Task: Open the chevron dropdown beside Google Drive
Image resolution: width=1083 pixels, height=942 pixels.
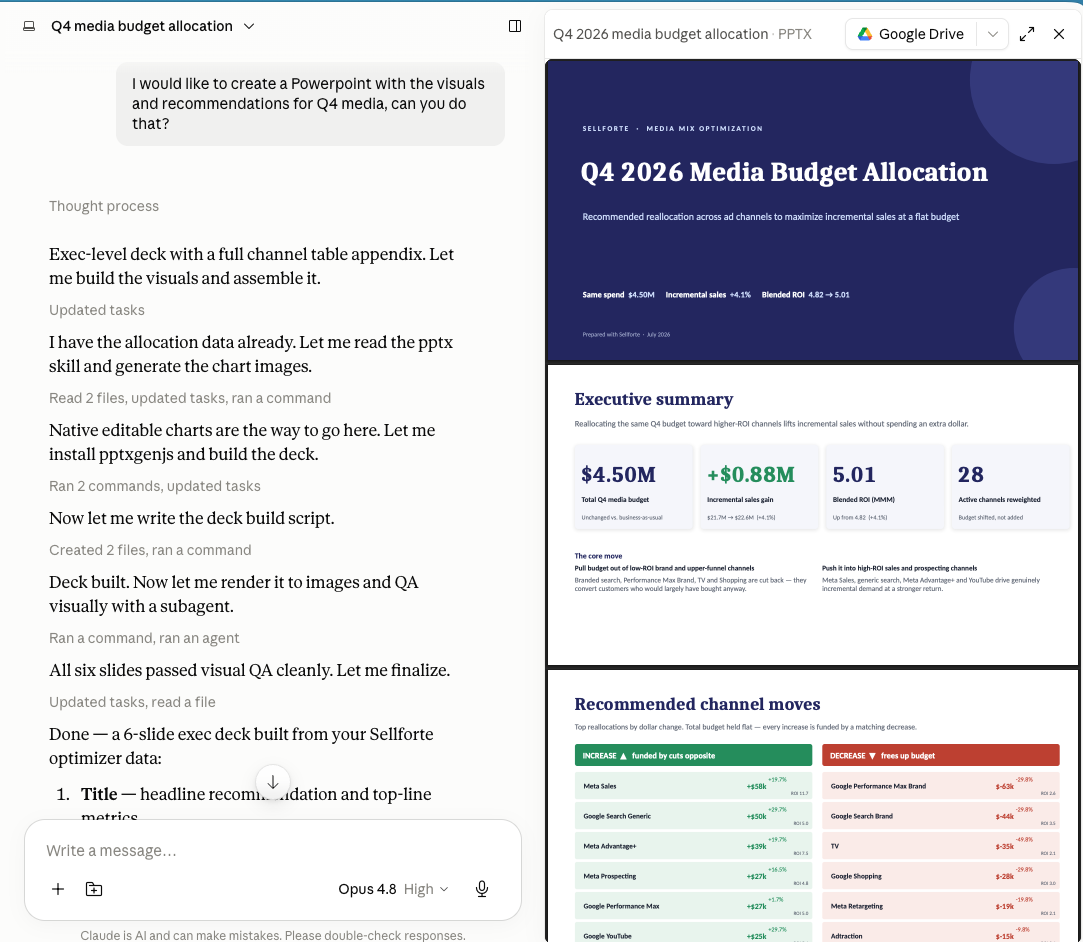Action: [993, 34]
